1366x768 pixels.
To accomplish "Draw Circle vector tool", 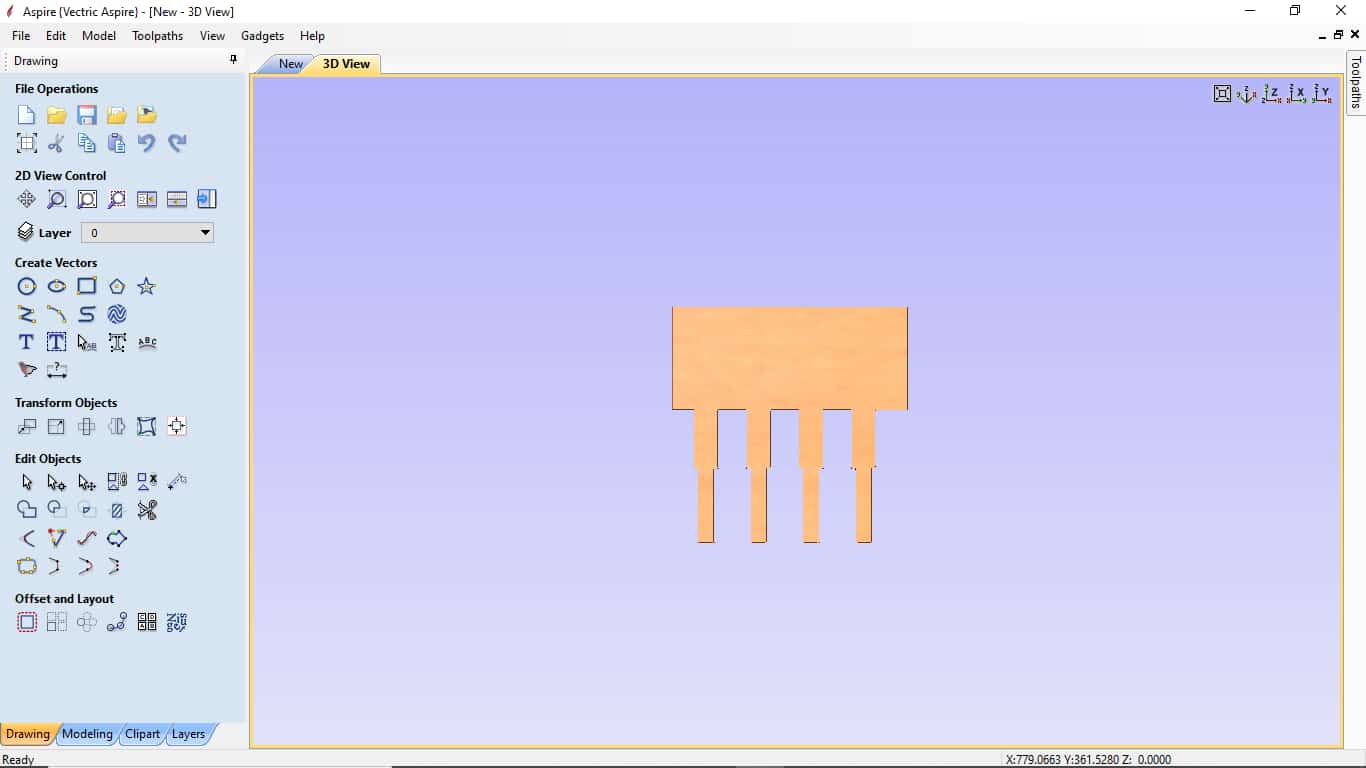I will click(x=27, y=287).
